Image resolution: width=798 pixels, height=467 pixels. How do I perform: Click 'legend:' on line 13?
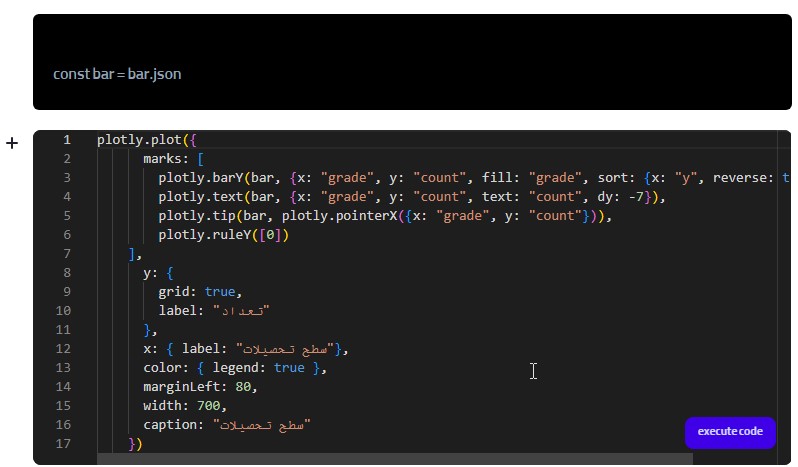click(x=240, y=368)
